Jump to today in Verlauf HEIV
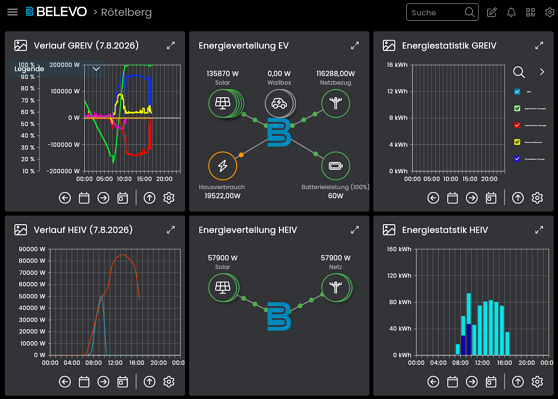Screen dimensions: 558x399 [122, 382]
